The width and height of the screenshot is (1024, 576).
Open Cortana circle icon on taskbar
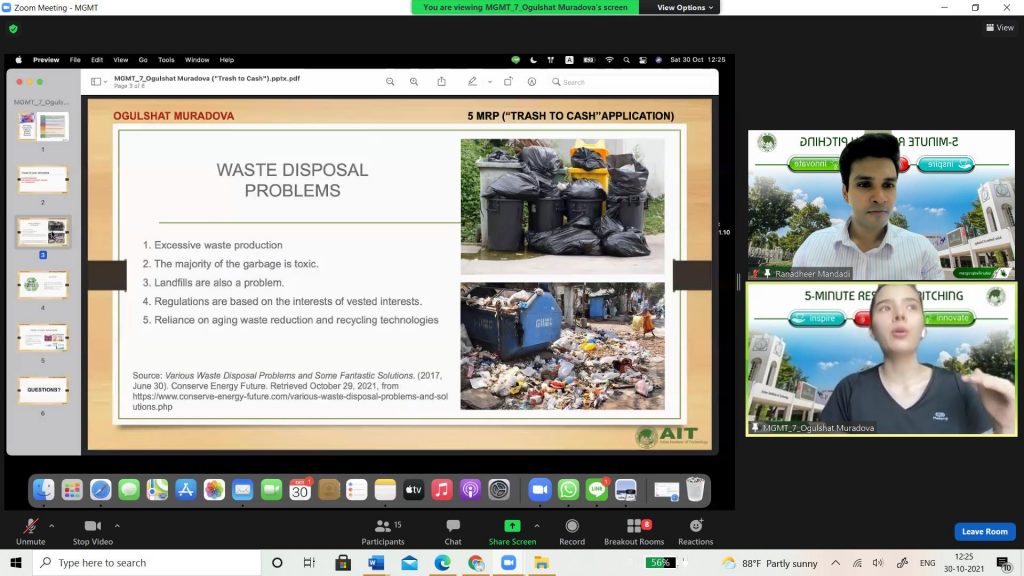(277, 562)
